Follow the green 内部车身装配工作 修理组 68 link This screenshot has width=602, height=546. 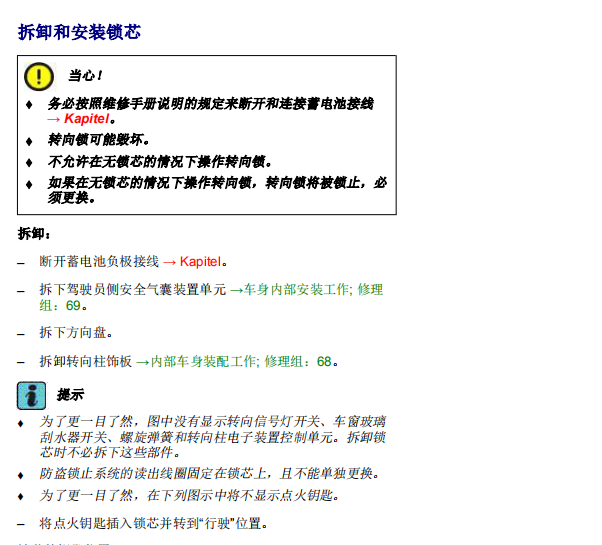pyautogui.click(x=234, y=362)
